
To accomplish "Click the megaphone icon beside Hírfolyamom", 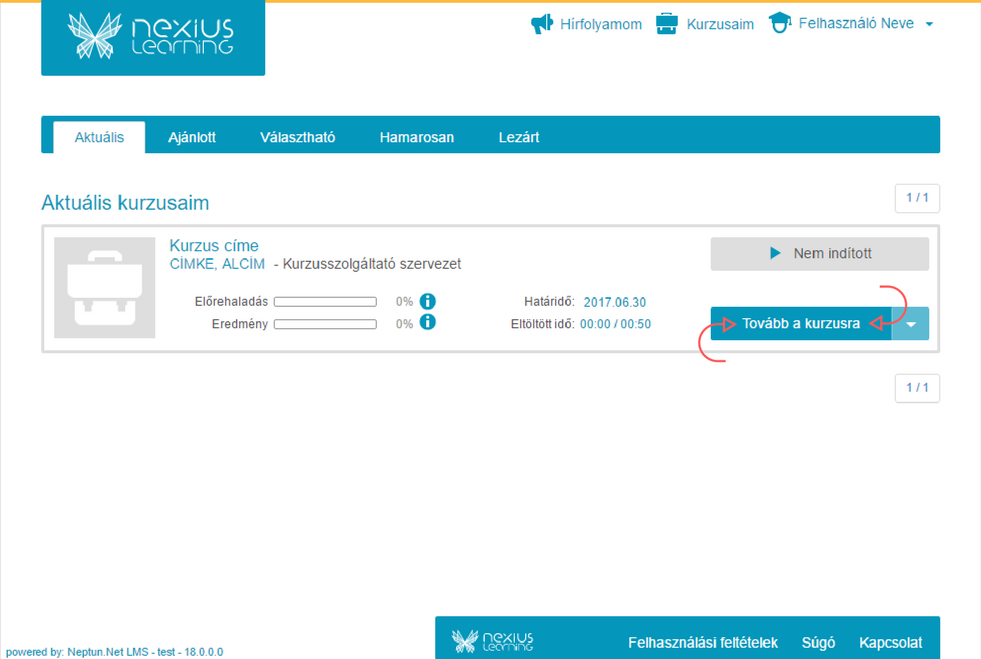I will (542, 24).
